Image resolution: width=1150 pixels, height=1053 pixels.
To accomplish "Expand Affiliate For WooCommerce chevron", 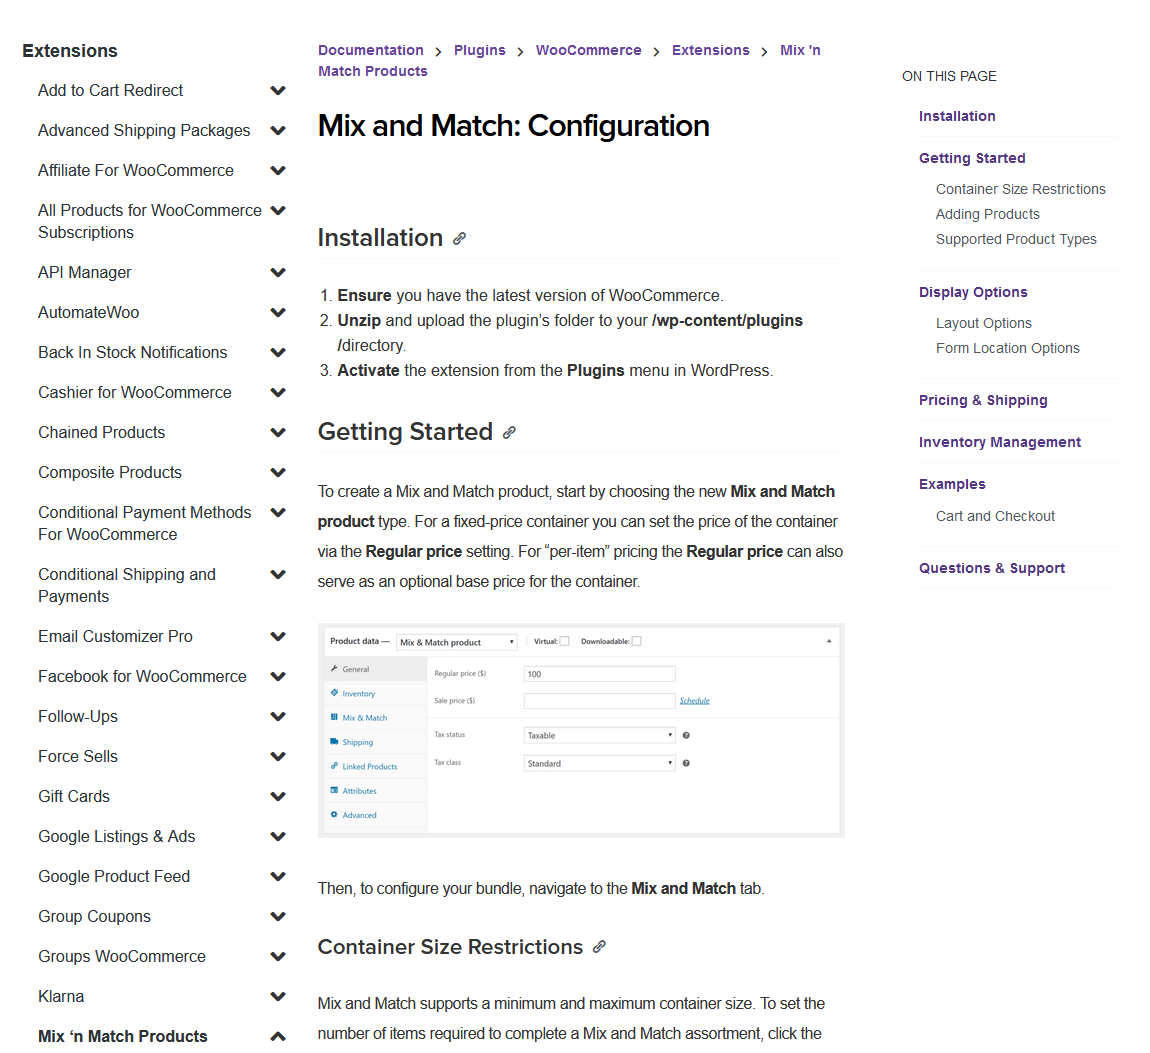I will (278, 170).
